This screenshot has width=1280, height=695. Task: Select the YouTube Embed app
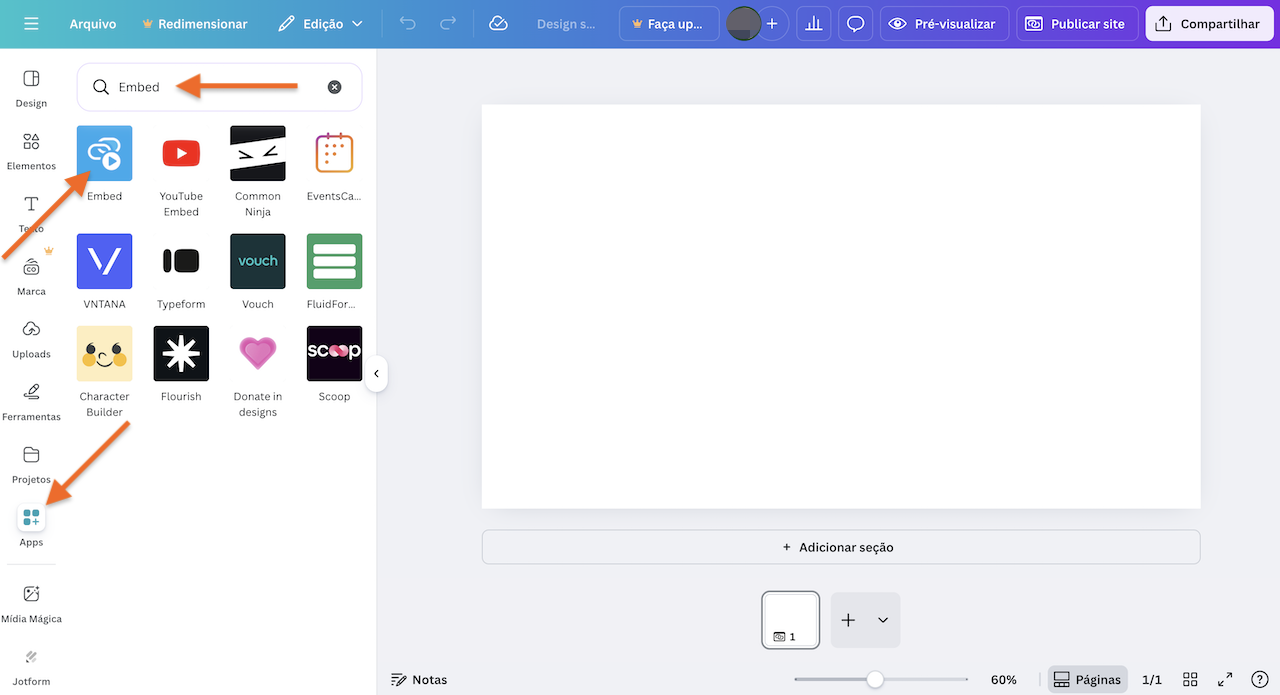click(x=180, y=153)
